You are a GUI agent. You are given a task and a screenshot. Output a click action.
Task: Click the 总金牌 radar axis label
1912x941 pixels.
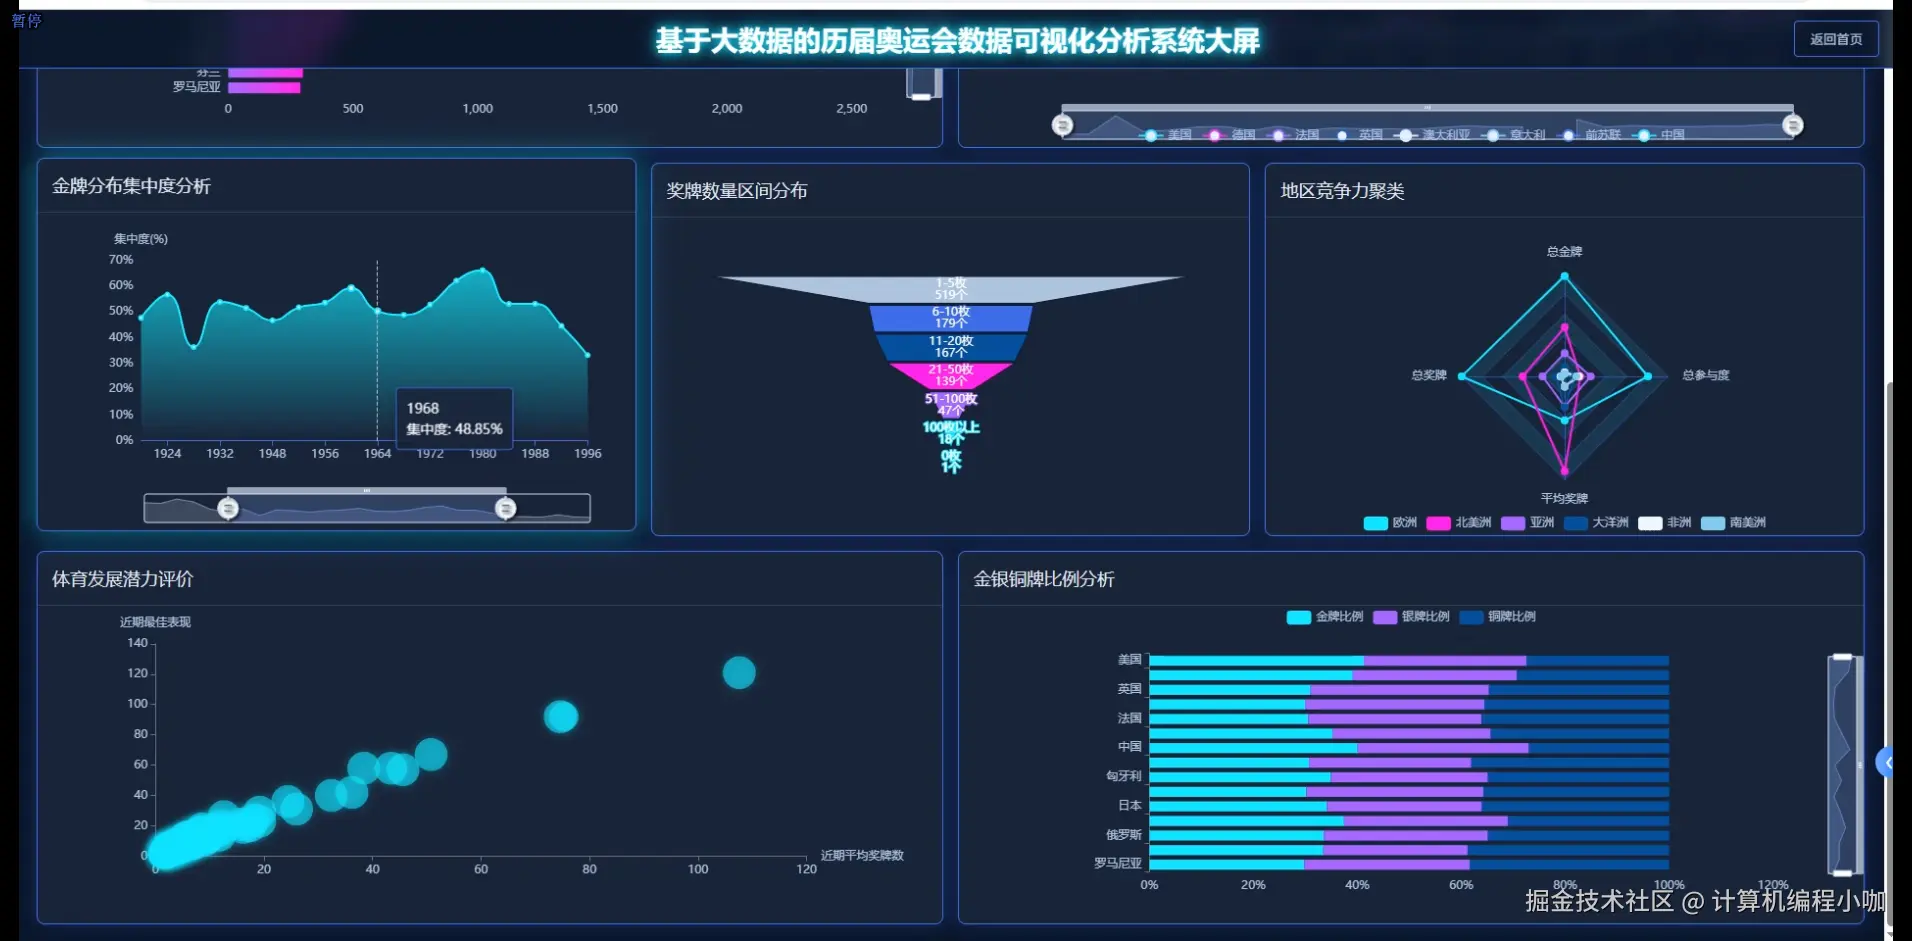pyautogui.click(x=1564, y=252)
